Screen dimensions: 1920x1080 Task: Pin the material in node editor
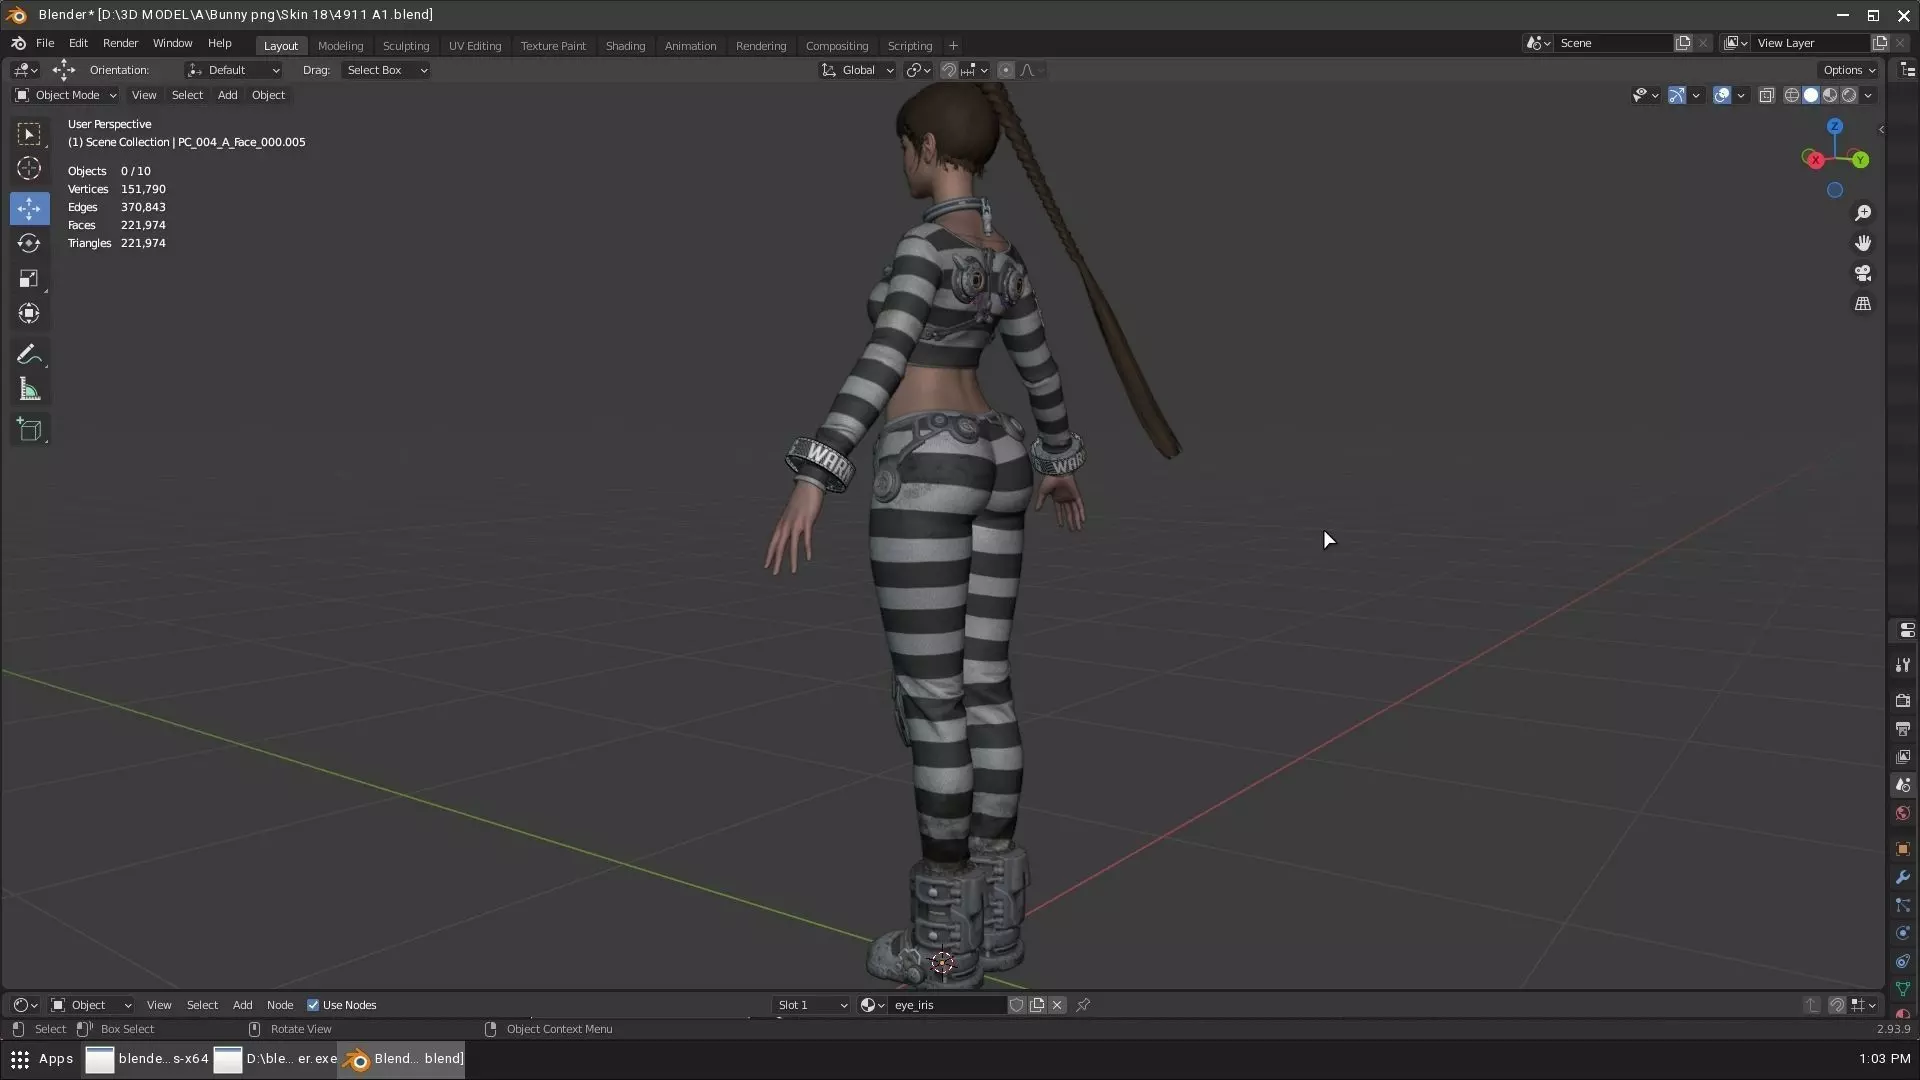(1083, 1005)
